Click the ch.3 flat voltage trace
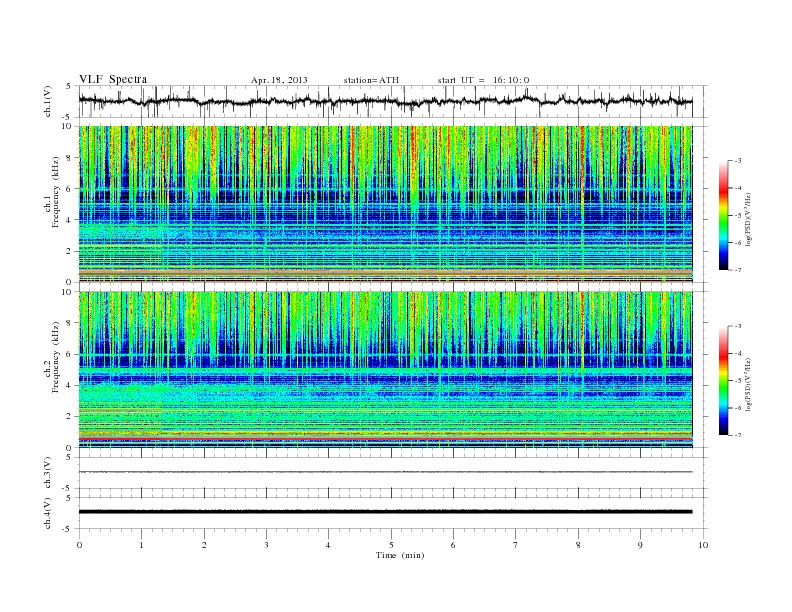Screen dimensions: 792x612 click(385, 472)
